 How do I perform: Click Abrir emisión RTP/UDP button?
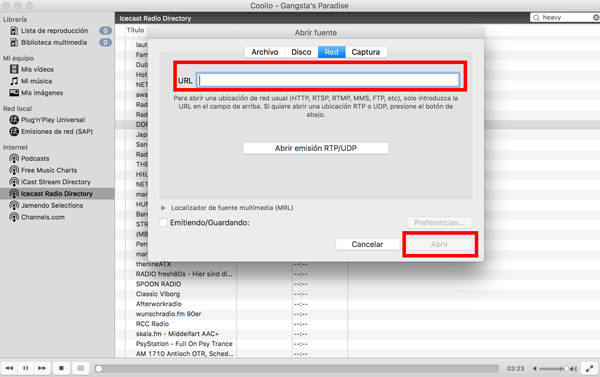pyautogui.click(x=316, y=148)
